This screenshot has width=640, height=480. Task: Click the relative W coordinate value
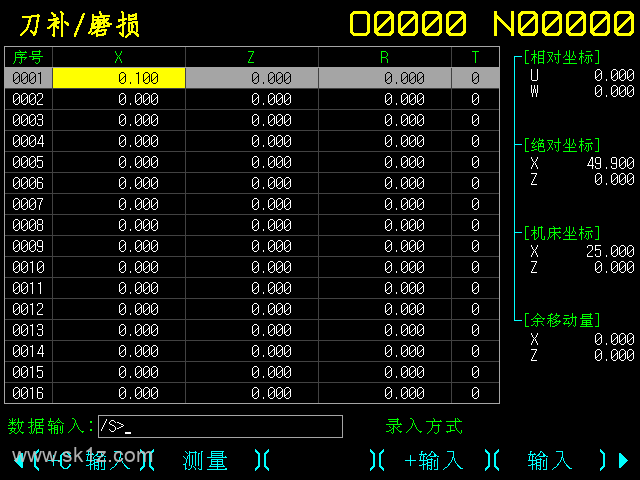pyautogui.click(x=614, y=91)
